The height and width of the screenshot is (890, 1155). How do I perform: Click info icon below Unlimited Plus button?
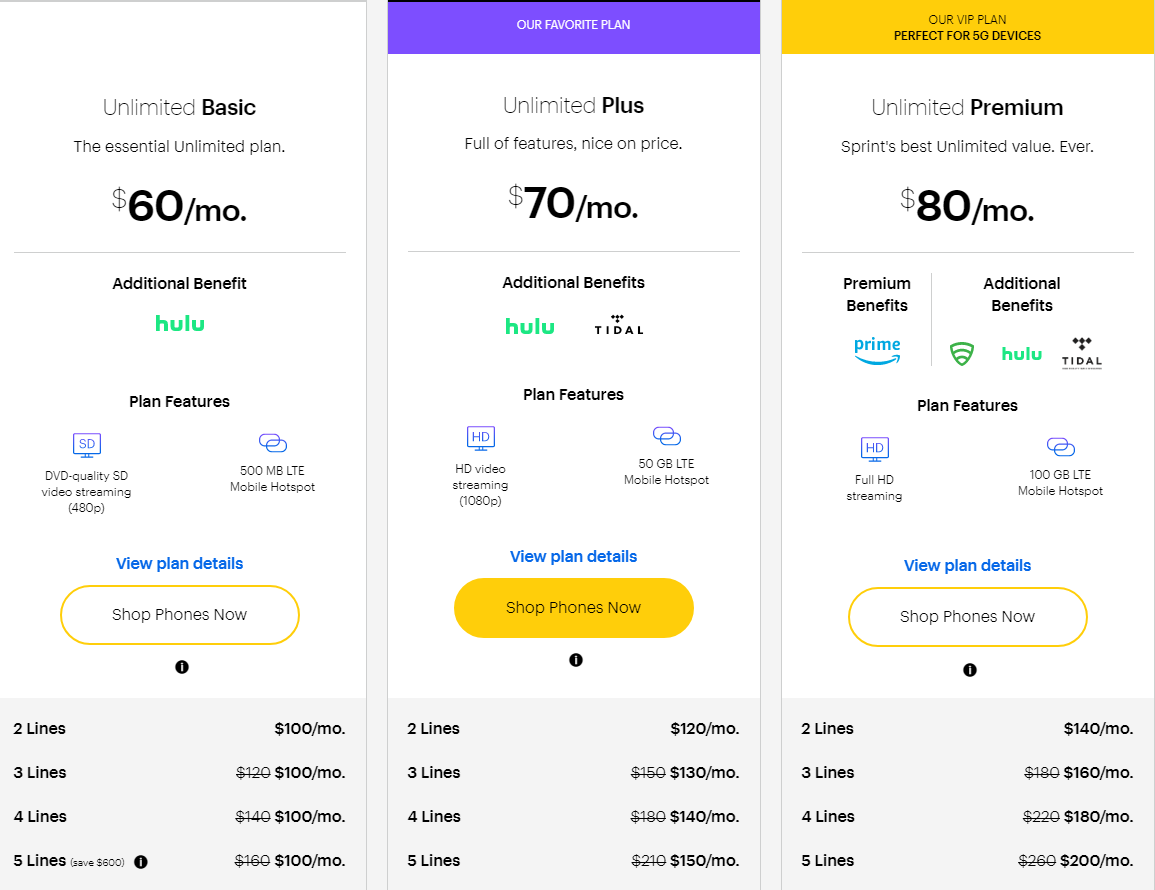[x=576, y=660]
